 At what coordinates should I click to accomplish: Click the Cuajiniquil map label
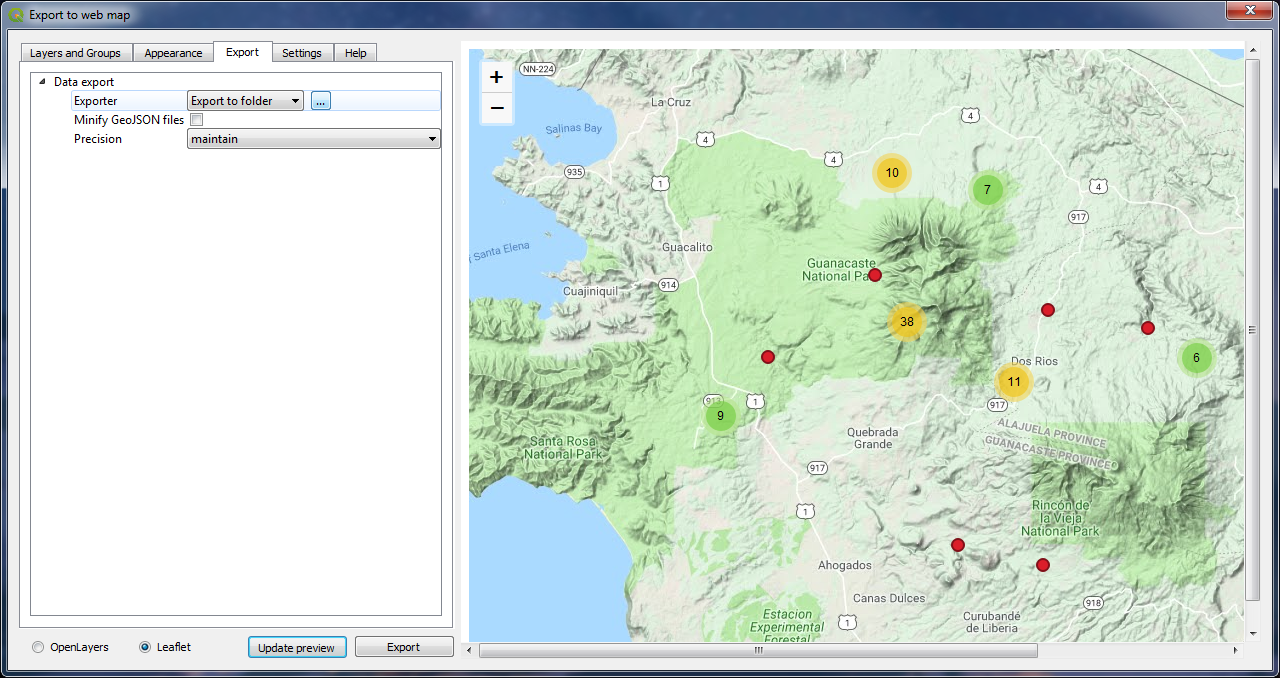point(590,291)
